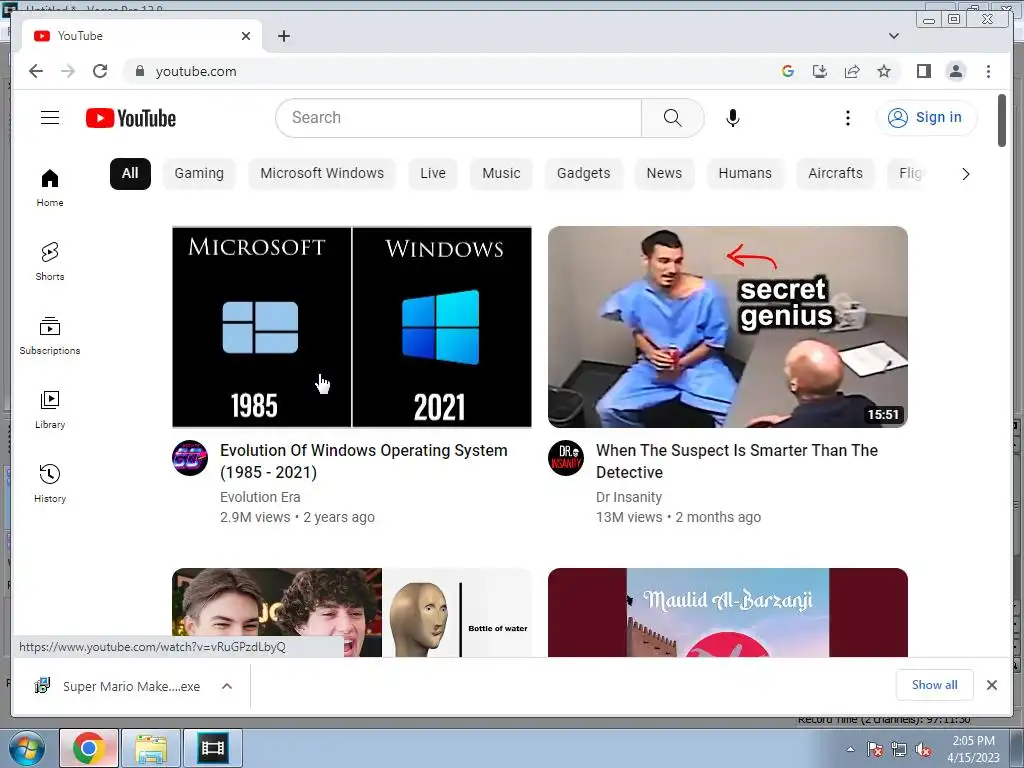
Task: Expand Super Mario Maker download options
Action: point(227,686)
